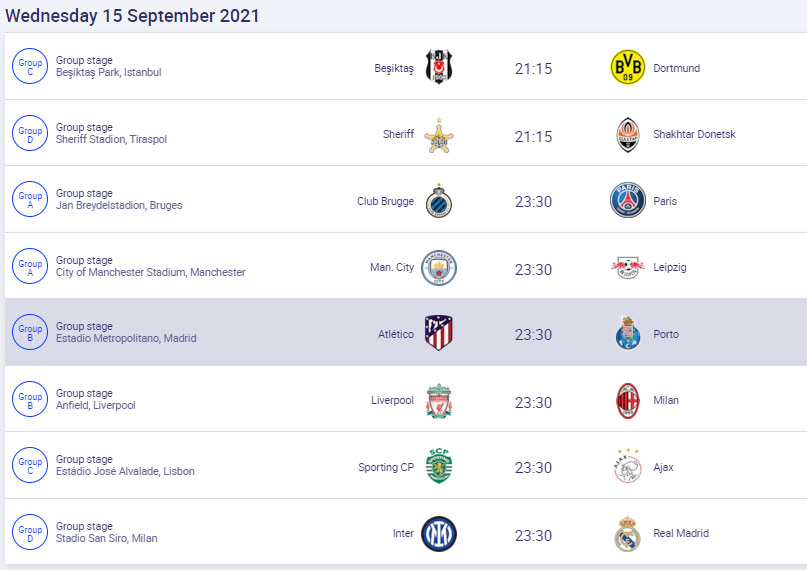Select the Manchester City badge

(x=438, y=268)
